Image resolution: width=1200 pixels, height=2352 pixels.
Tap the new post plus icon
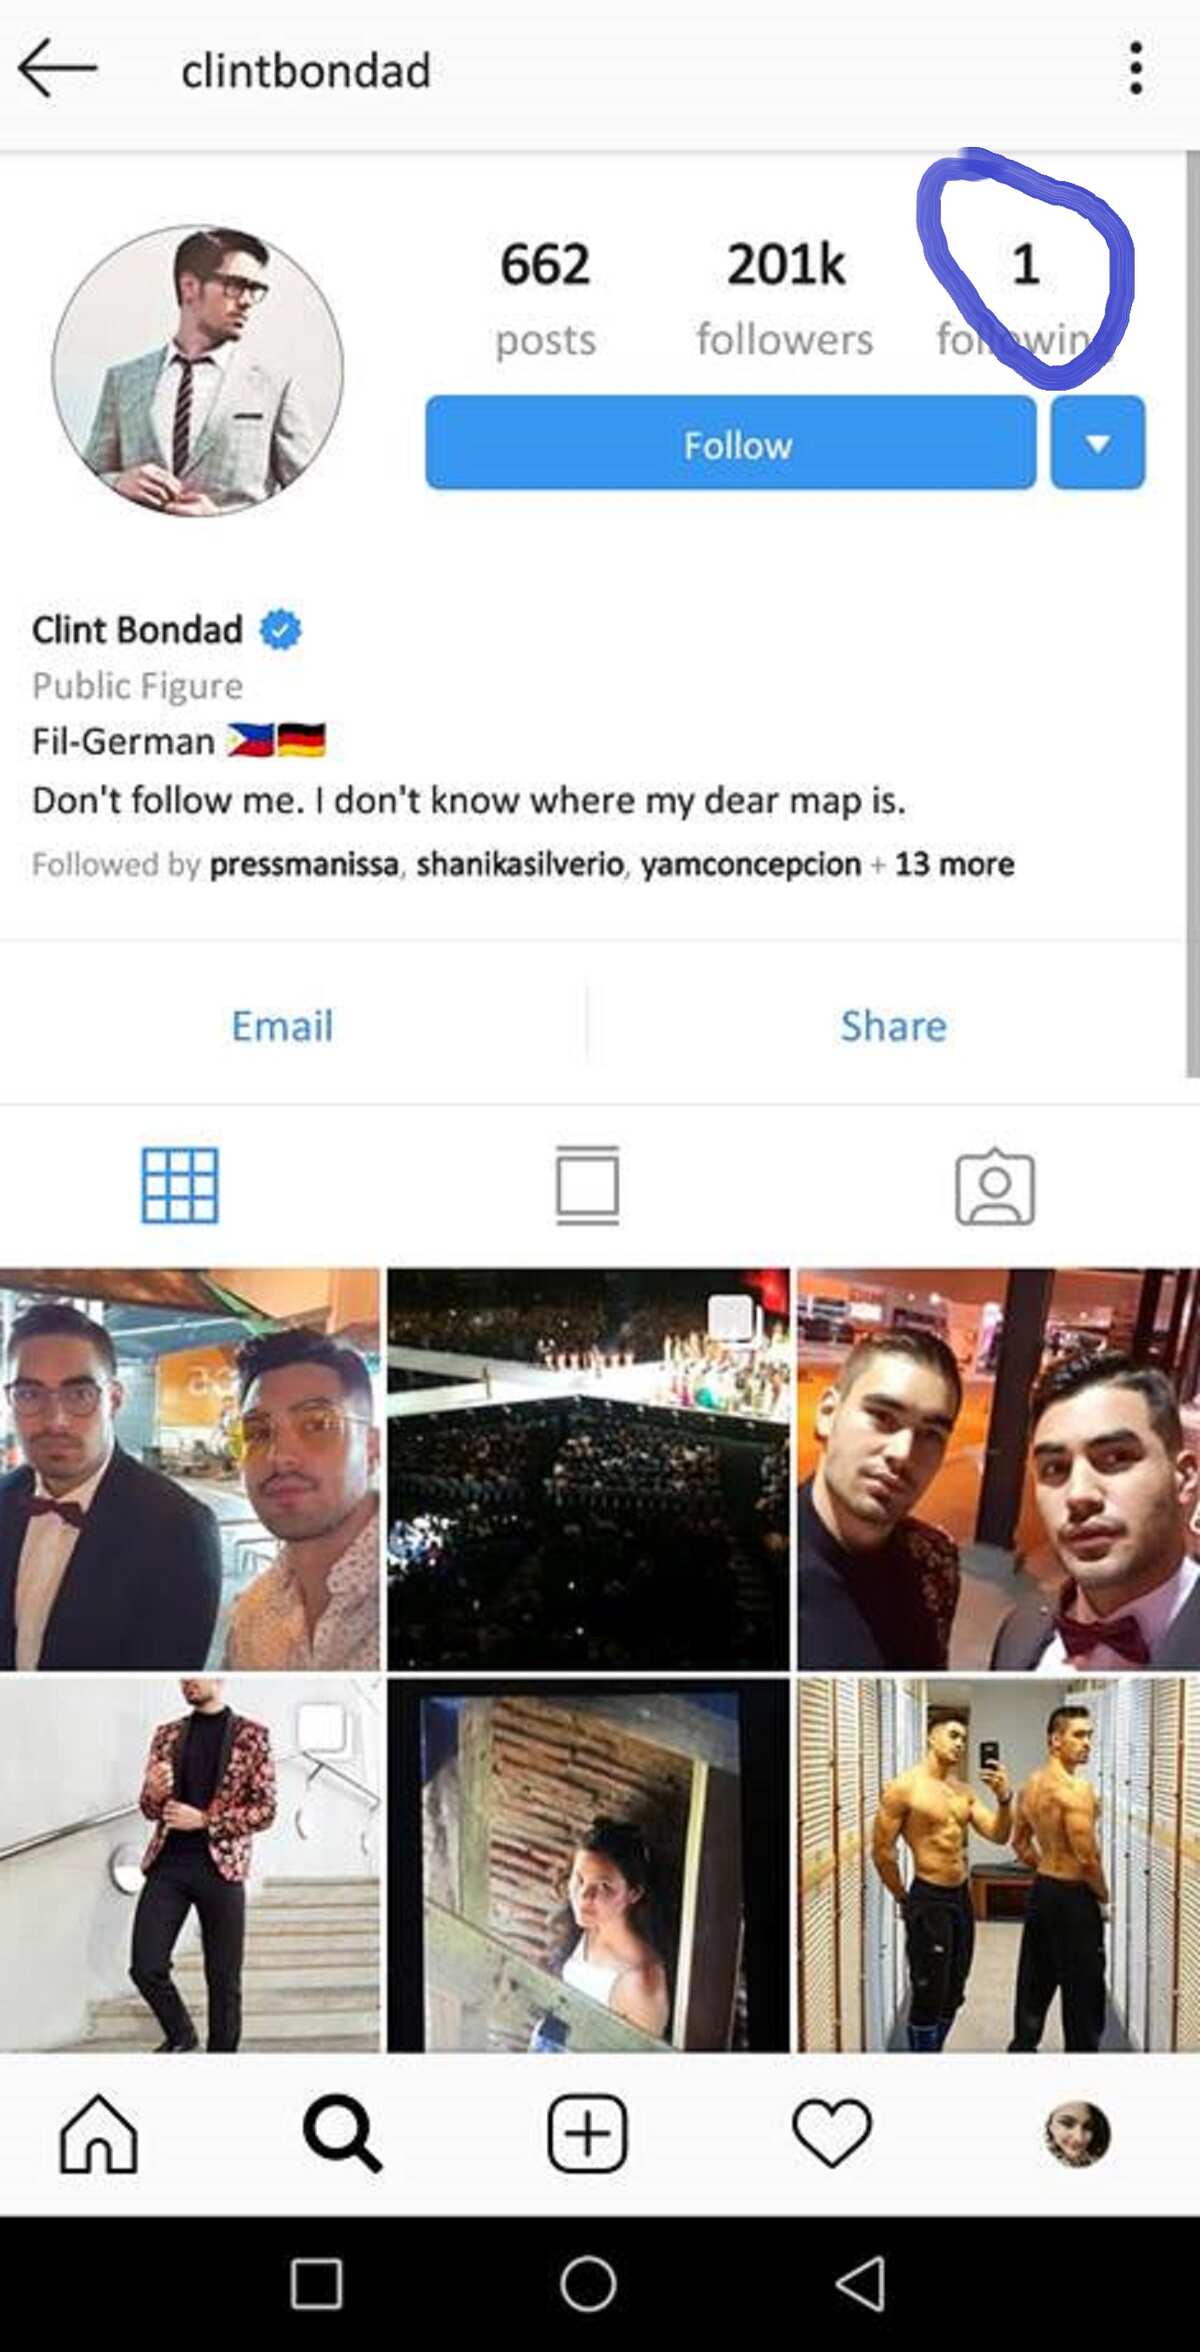587,2134
